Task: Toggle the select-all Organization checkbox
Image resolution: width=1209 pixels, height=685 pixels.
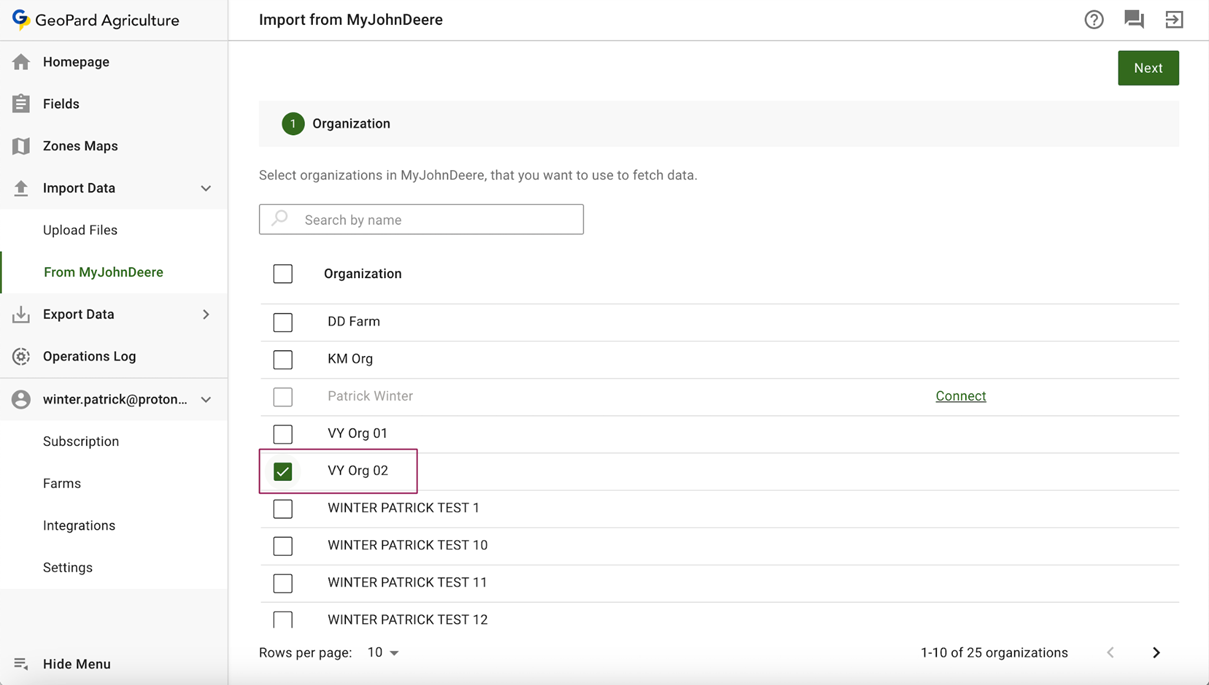Action: tap(283, 274)
